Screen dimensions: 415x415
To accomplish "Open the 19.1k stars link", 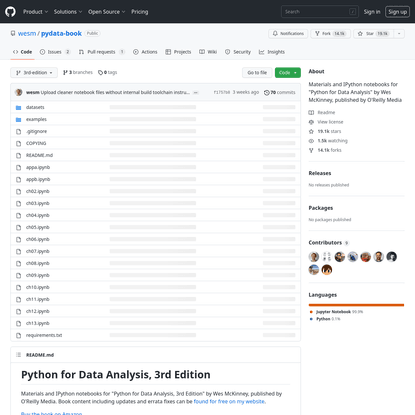I will click(325, 131).
